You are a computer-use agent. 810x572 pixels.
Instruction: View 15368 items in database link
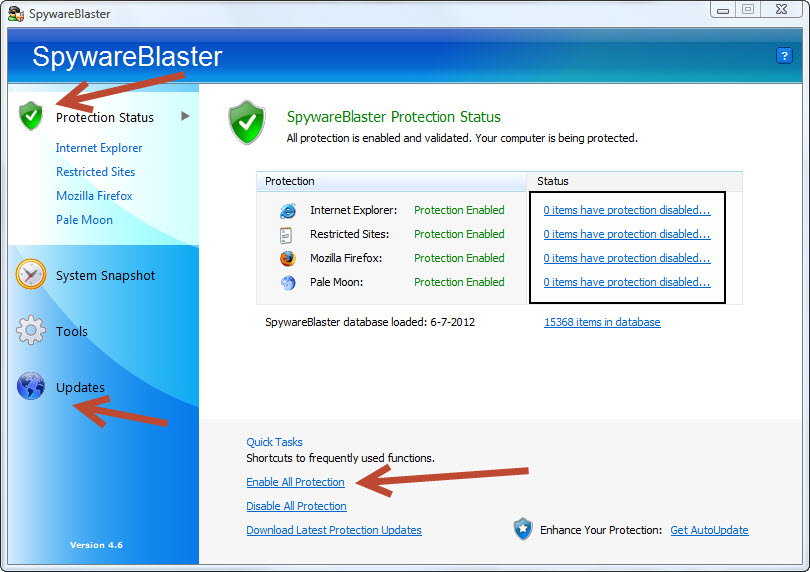pyautogui.click(x=602, y=322)
